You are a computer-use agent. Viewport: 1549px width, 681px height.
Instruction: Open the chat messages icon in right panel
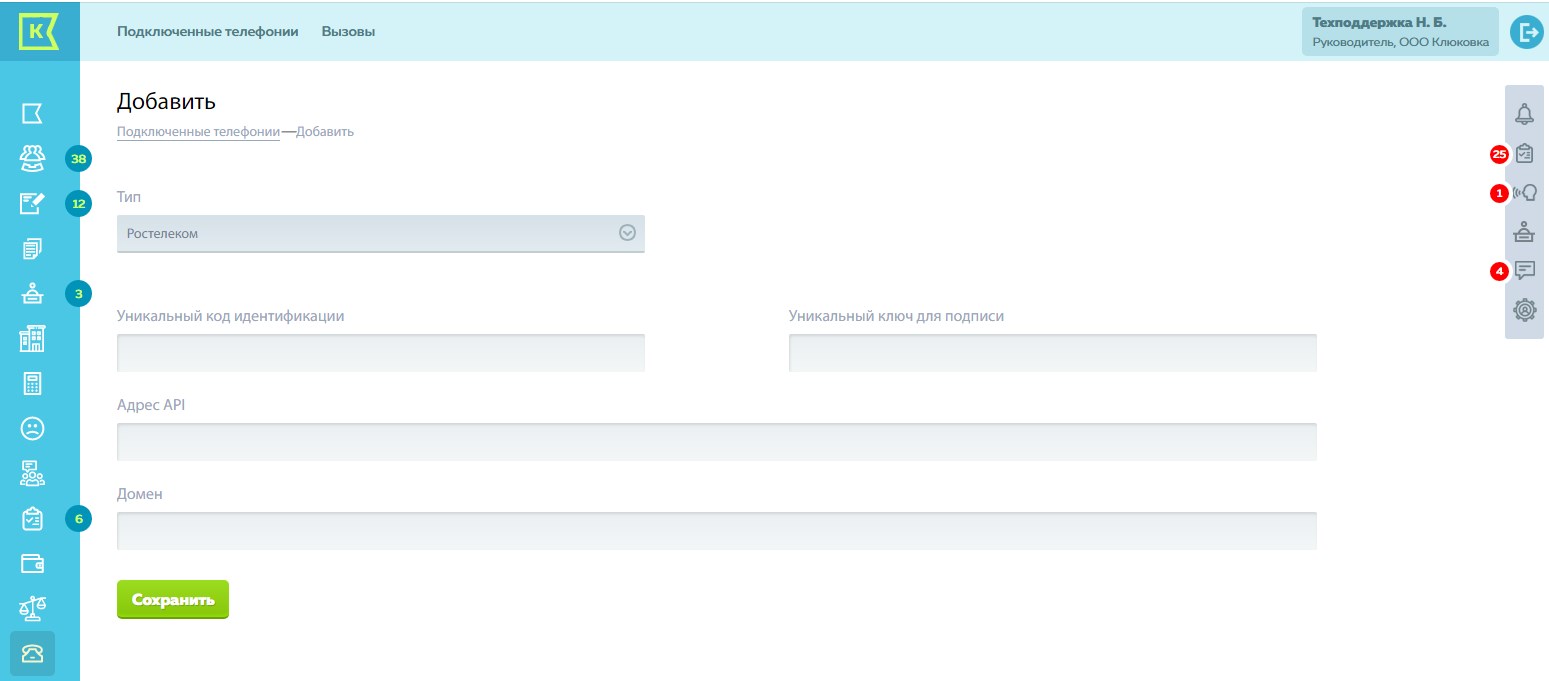click(x=1524, y=270)
